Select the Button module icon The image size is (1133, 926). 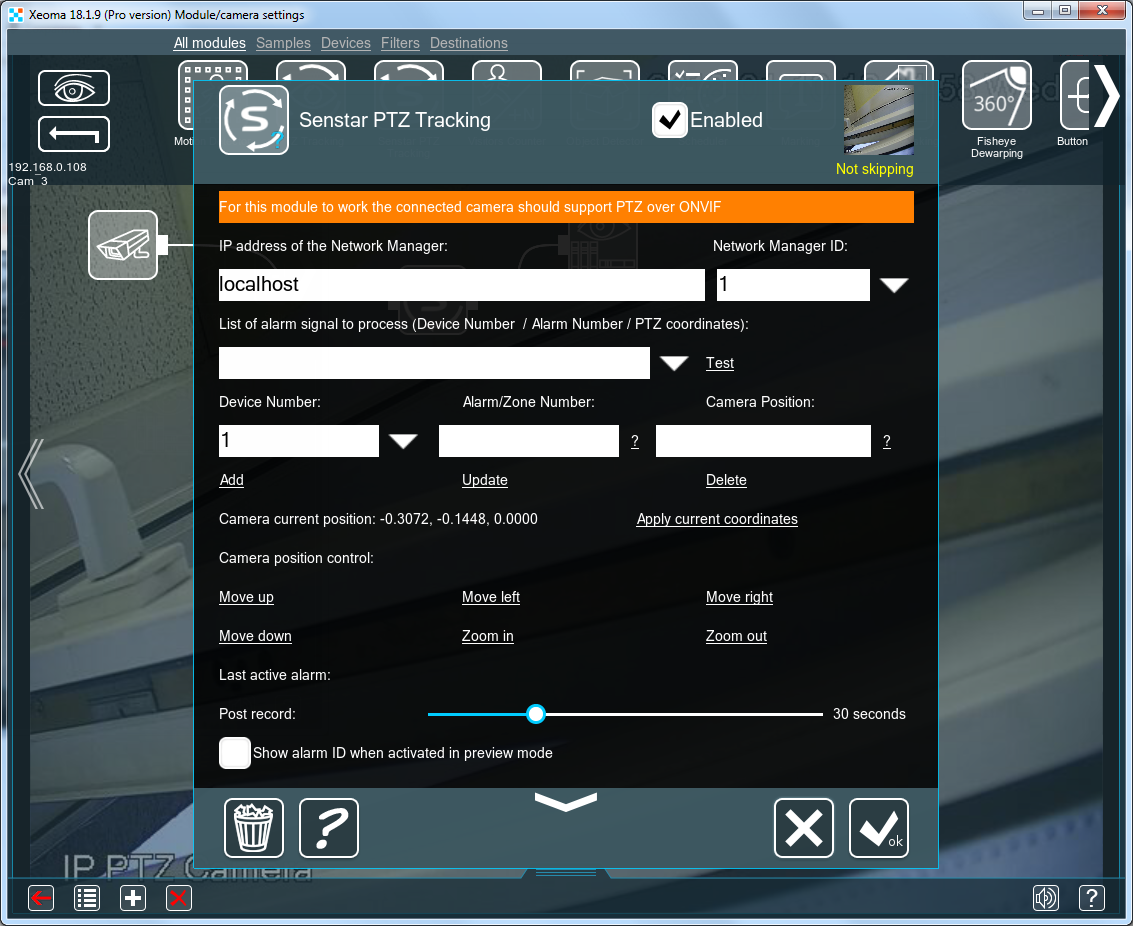click(1074, 95)
